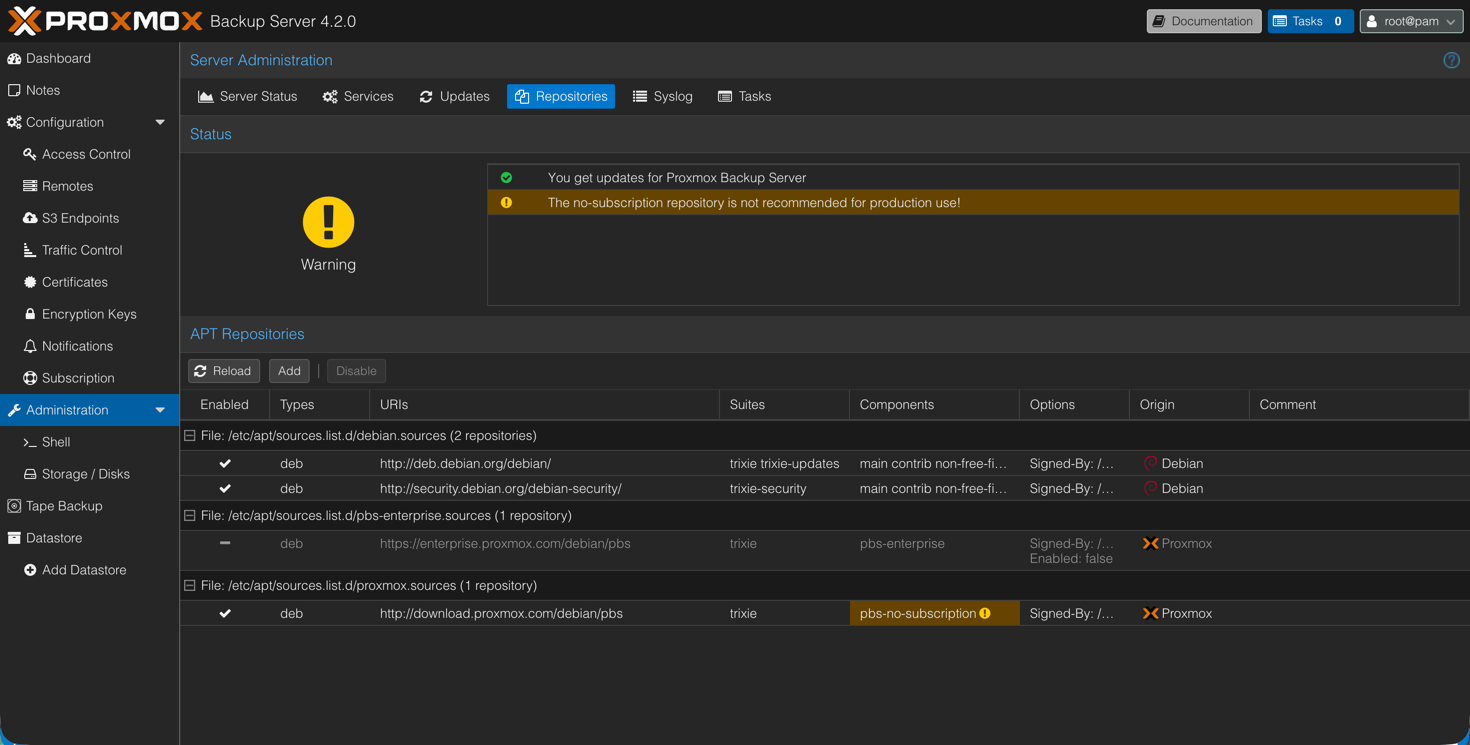The image size is (1470, 745).
Task: Select the pbs-no-subscription component cell
Action: pyautogui.click(x=935, y=613)
